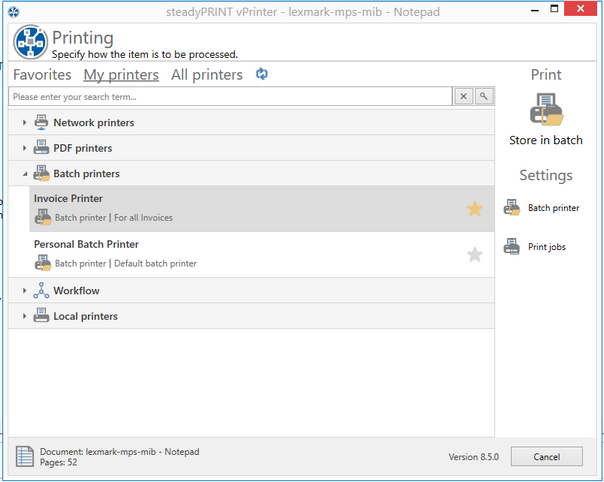Viewport: 604px width, 482px height.
Task: Select the Personal Batch Printer entry
Action: 262,254
